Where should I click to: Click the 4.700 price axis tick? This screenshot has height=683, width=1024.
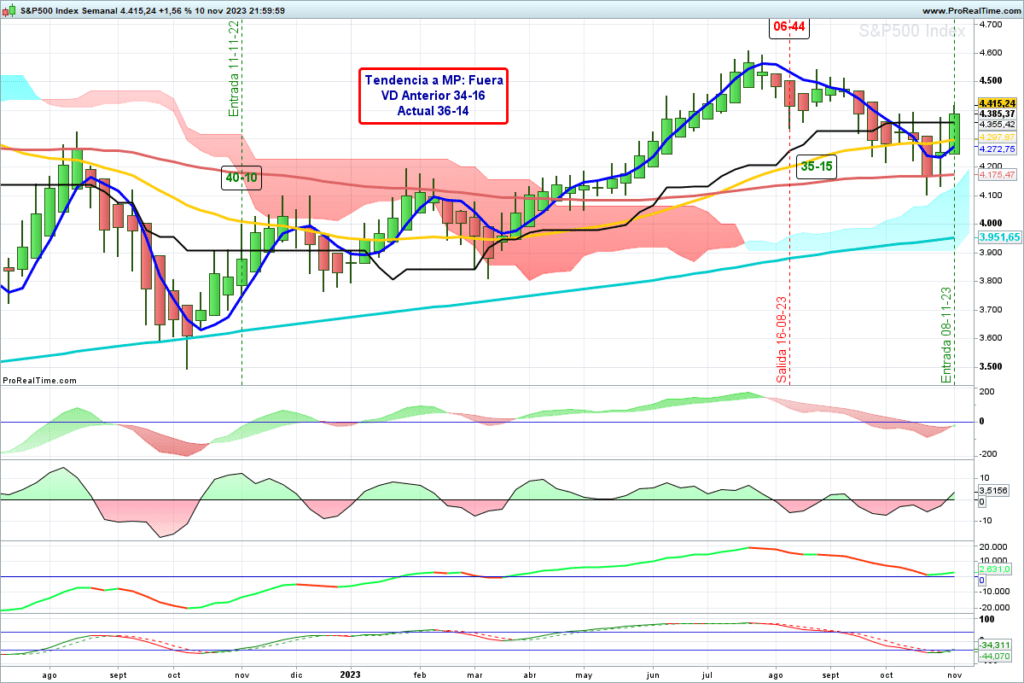(x=991, y=24)
